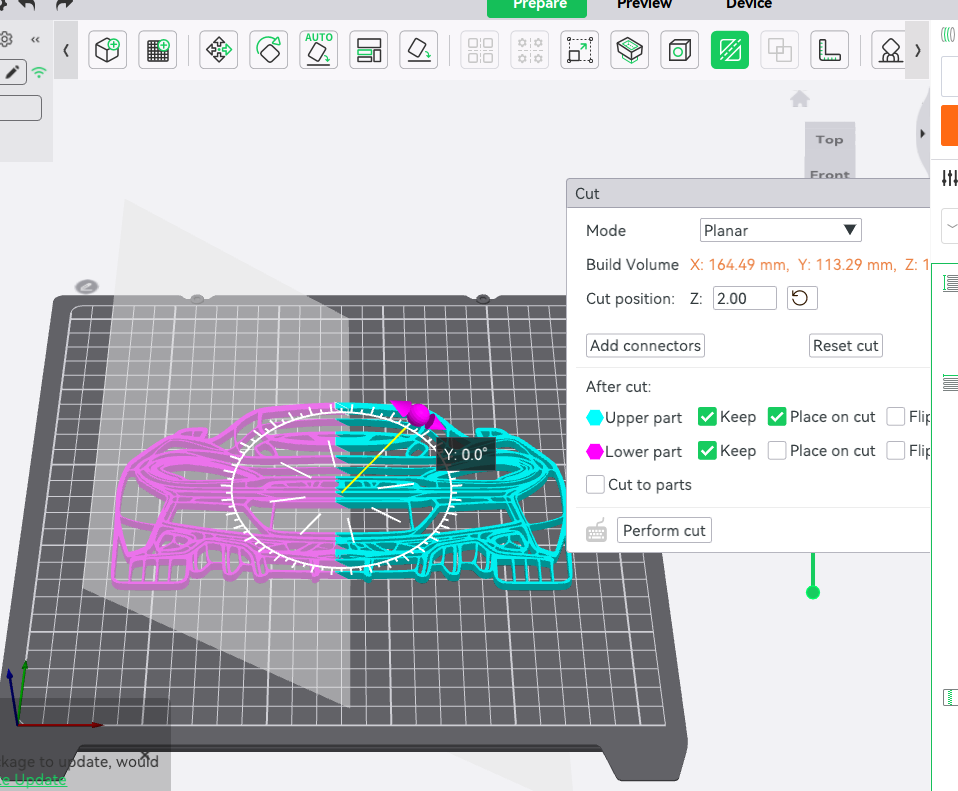Switch to the Preview tab
Image resolution: width=958 pixels, height=791 pixels.
[x=644, y=5]
